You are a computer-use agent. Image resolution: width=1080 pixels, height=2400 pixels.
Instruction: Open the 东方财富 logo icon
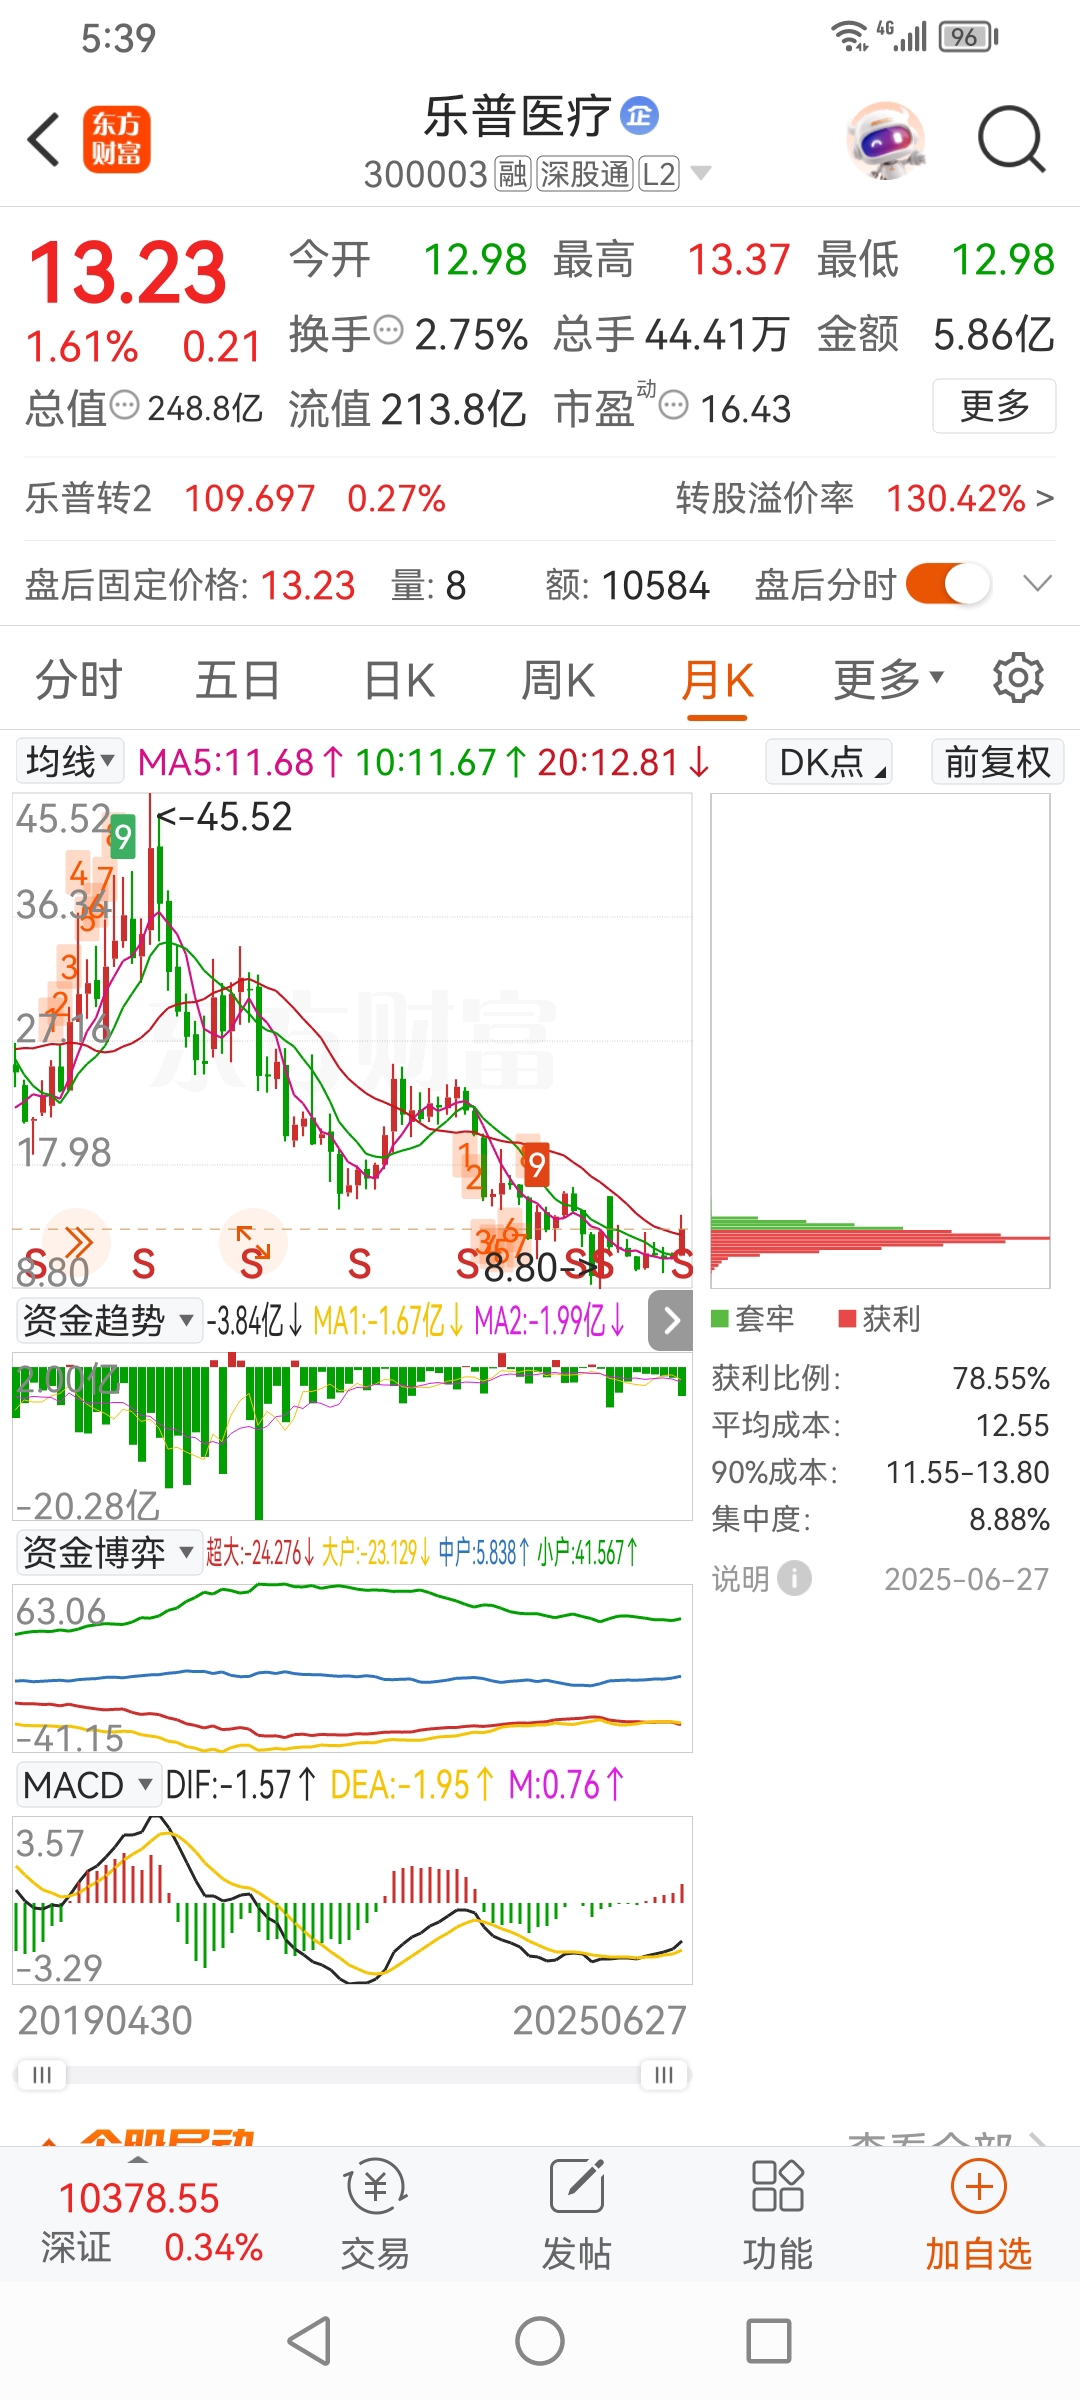116,140
